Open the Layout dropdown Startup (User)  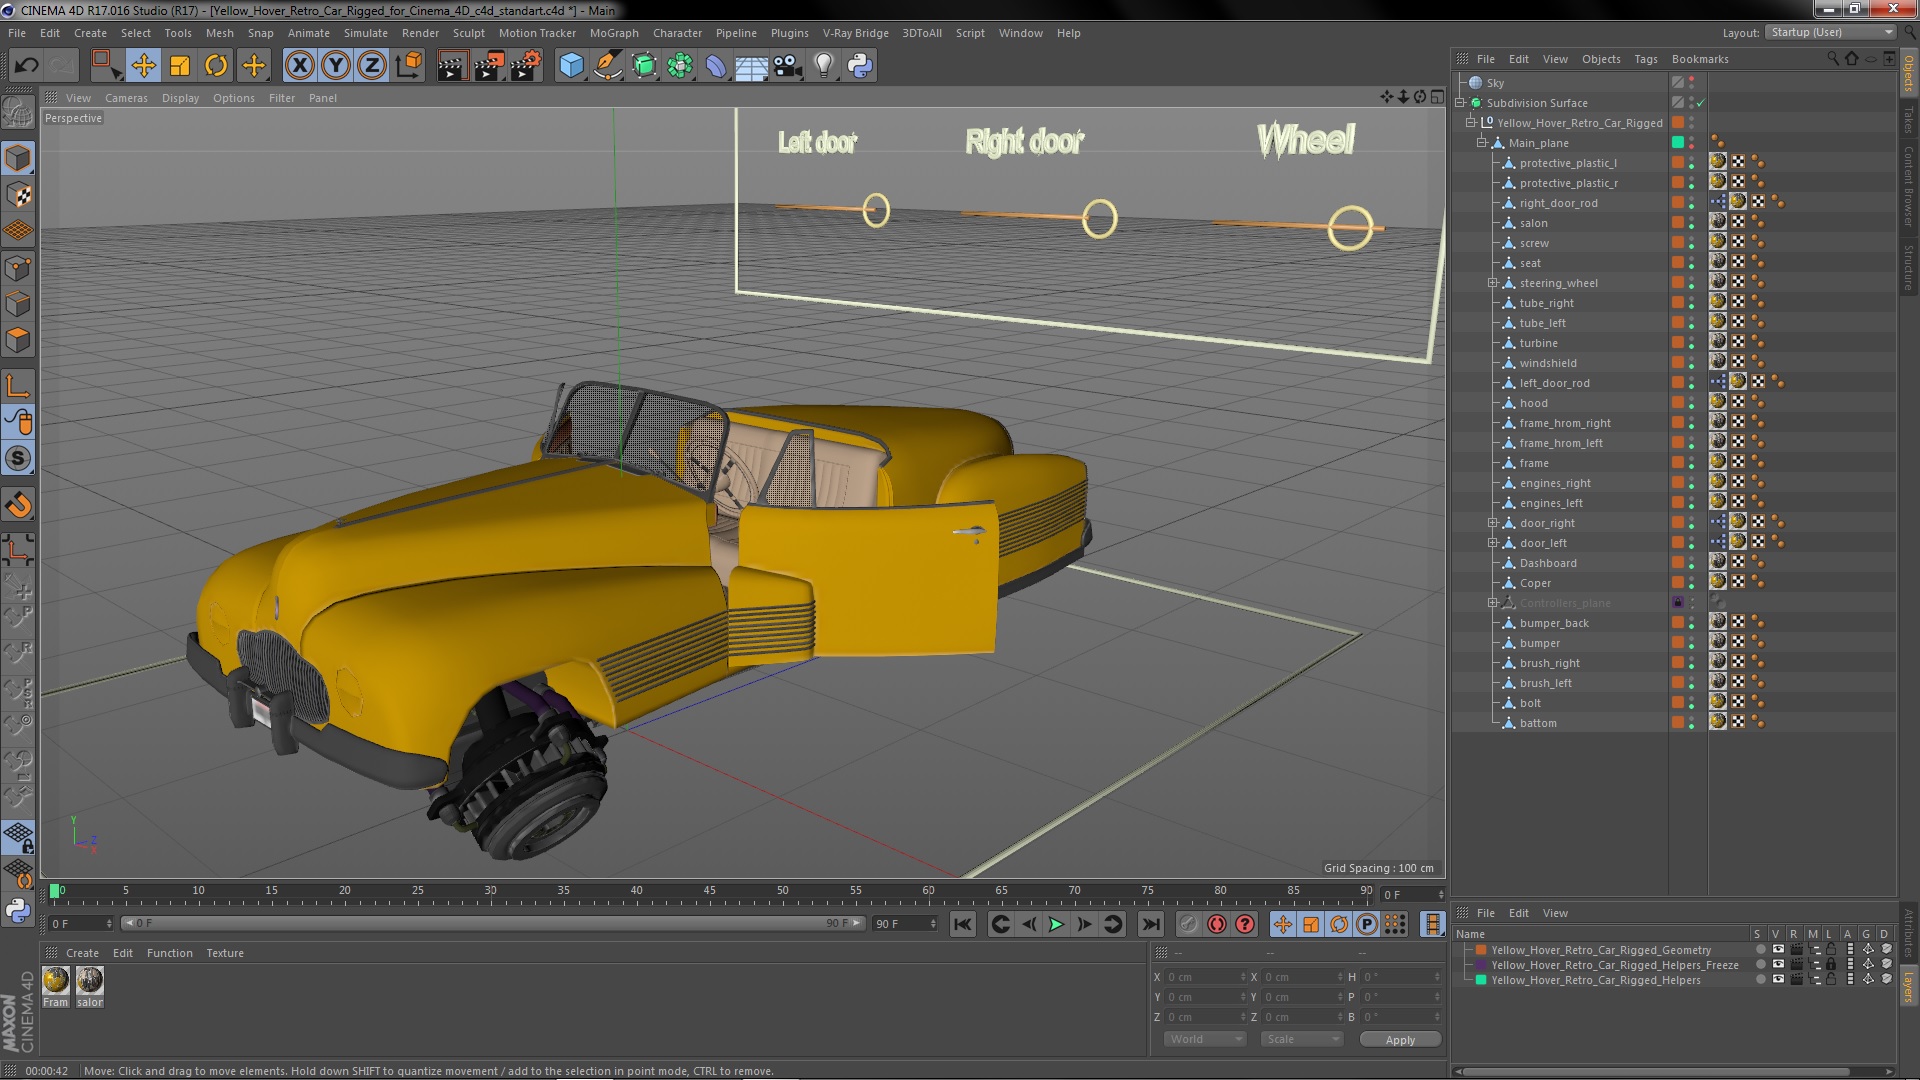click(x=1829, y=32)
